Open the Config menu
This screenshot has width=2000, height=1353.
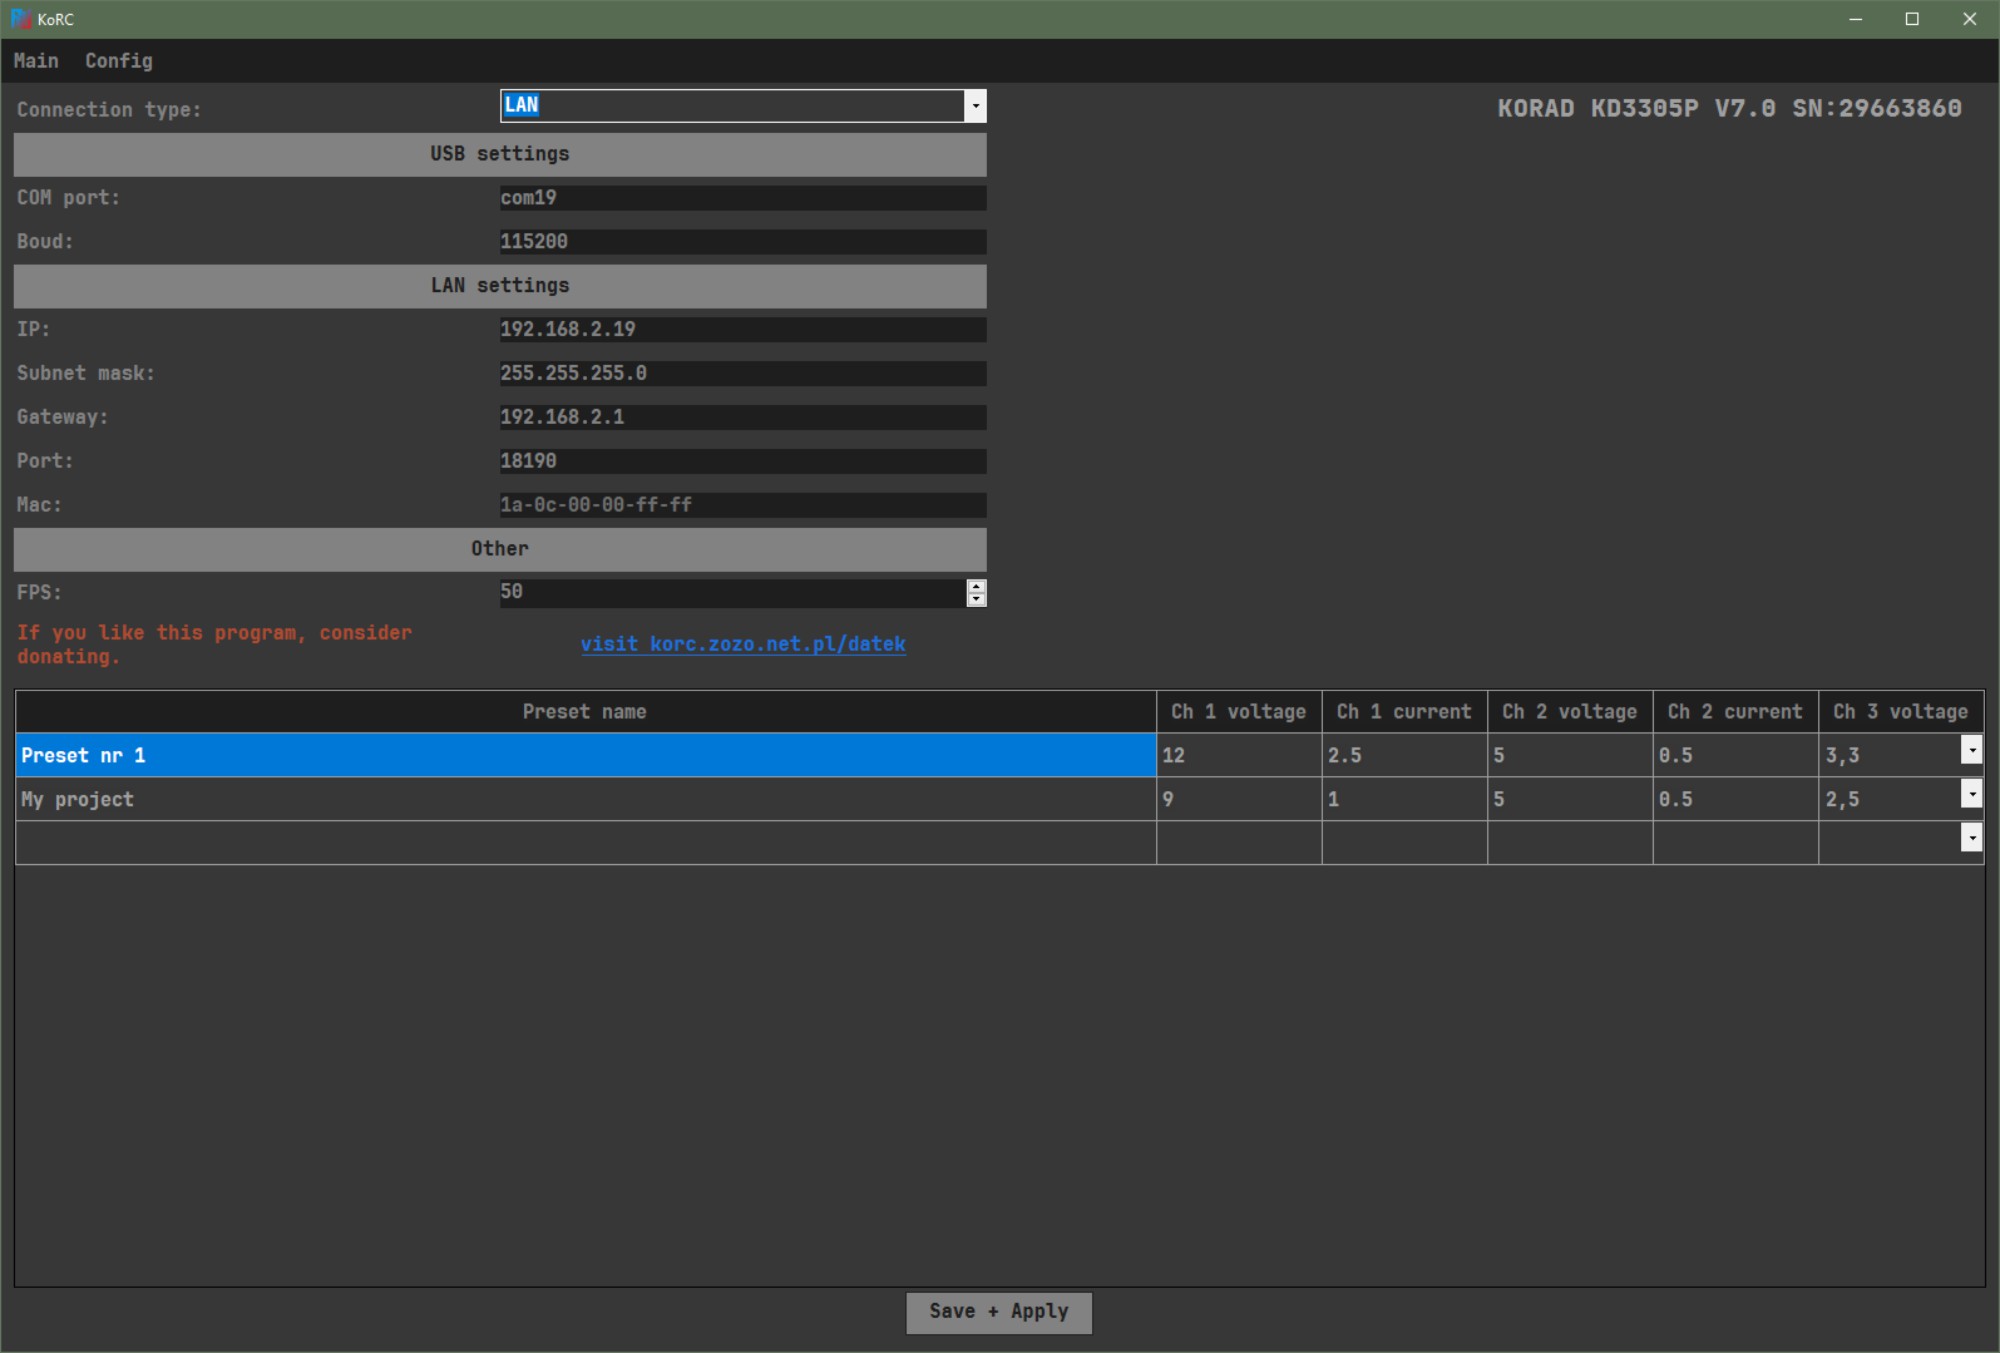(119, 61)
